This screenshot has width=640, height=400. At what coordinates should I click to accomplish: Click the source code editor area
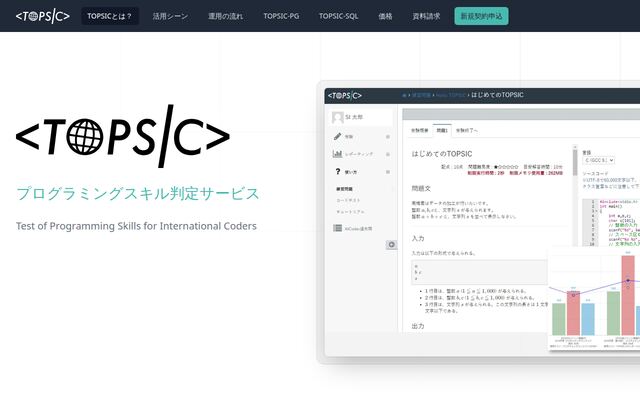[x=611, y=222]
